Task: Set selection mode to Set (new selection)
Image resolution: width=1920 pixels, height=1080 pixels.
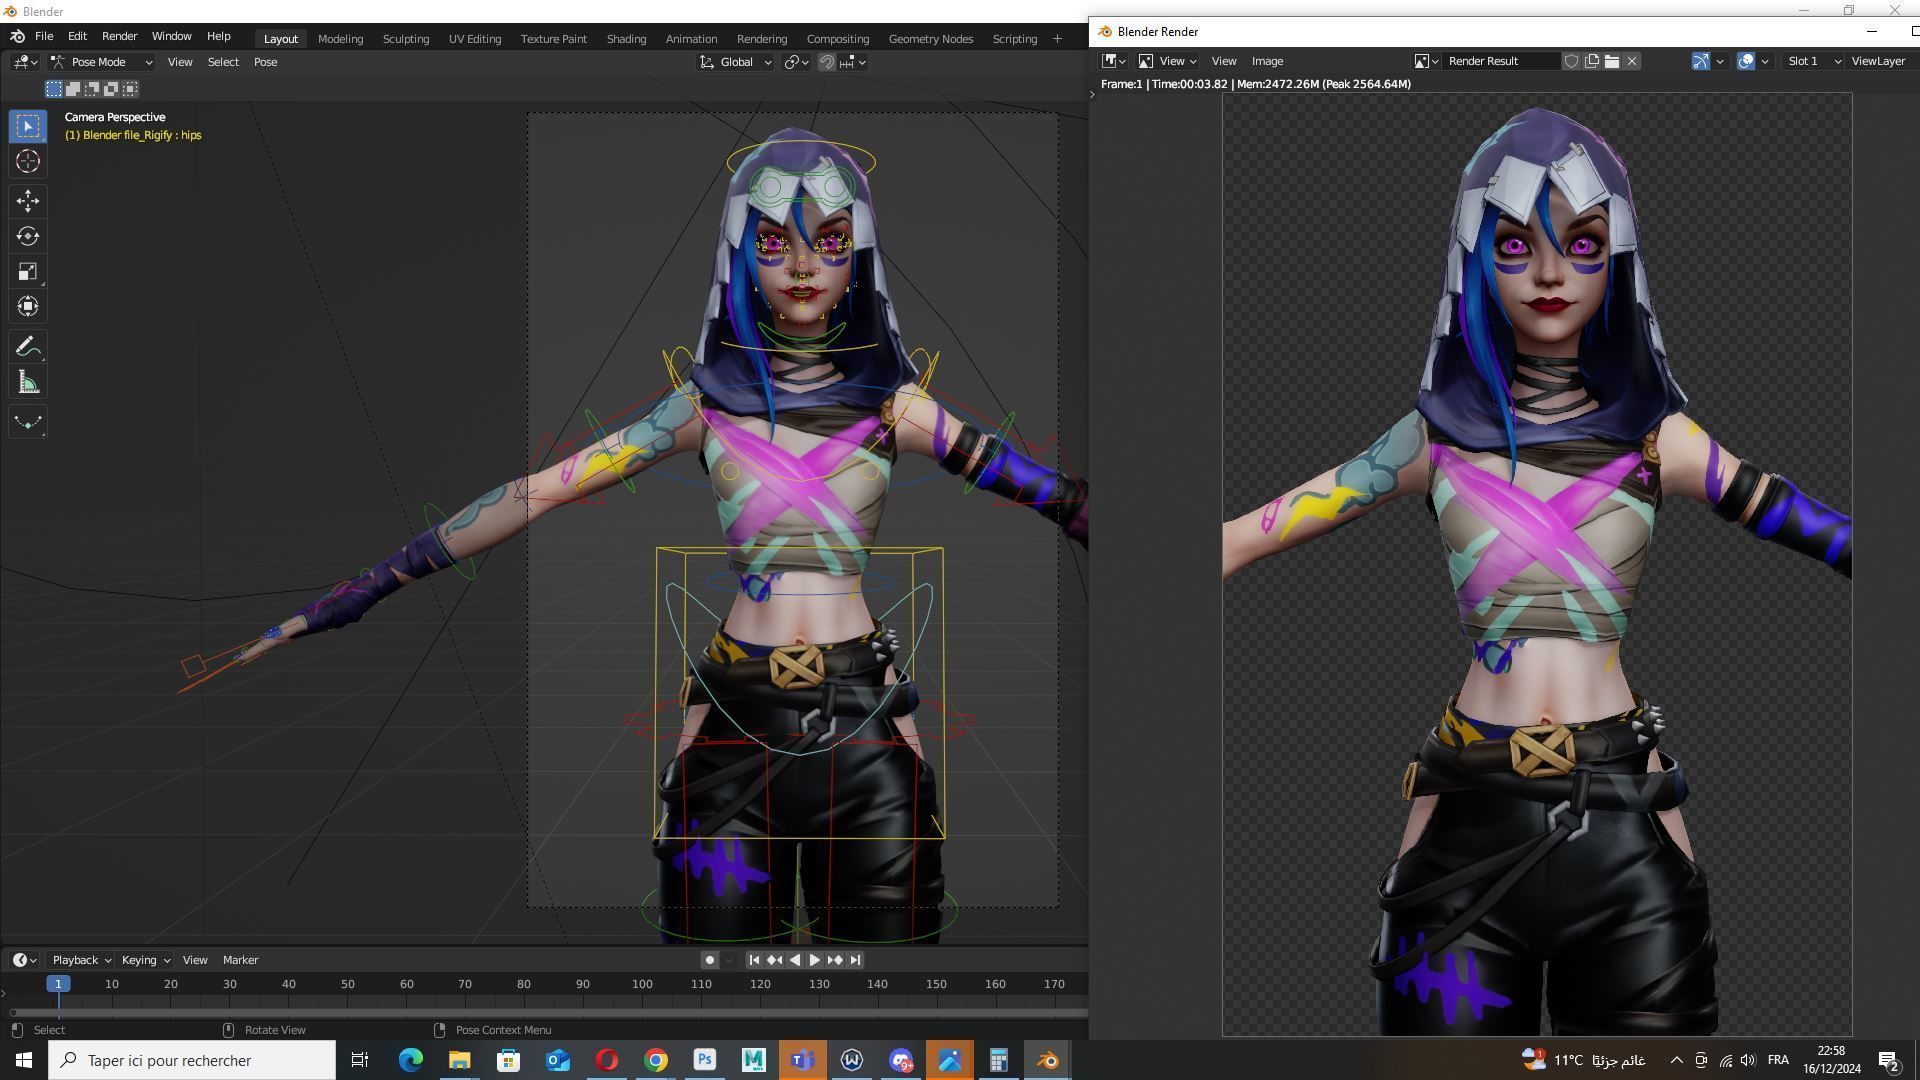Action: [x=54, y=89]
